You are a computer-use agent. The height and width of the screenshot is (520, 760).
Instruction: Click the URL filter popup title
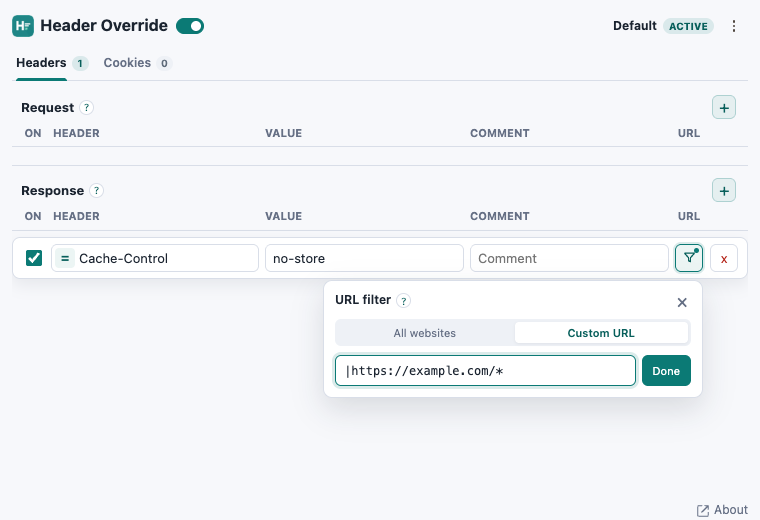pyautogui.click(x=363, y=300)
